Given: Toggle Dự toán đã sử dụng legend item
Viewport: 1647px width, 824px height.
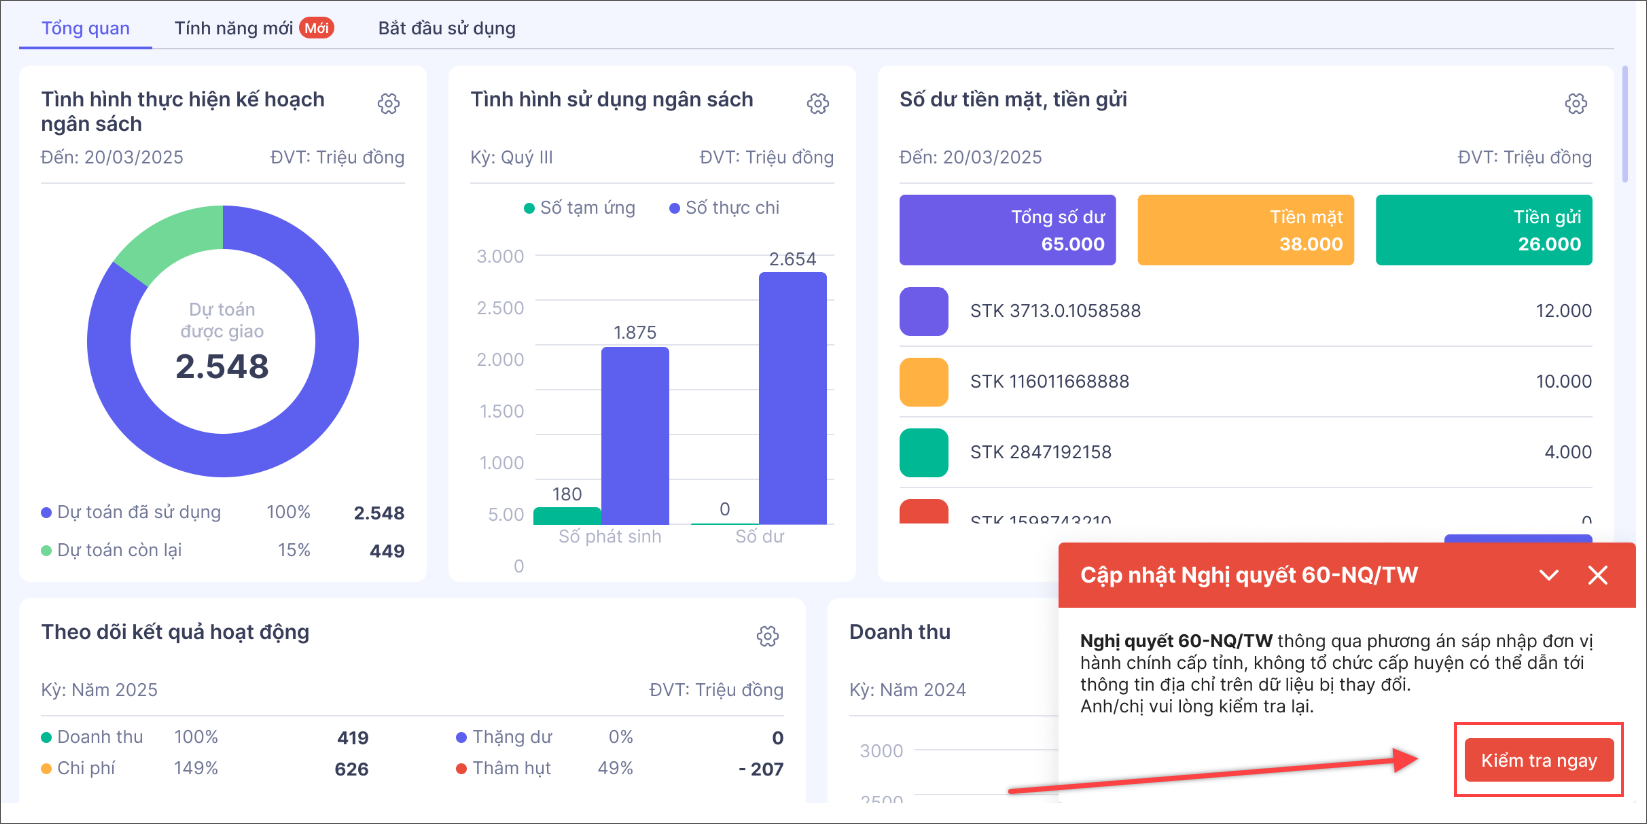Looking at the screenshot, I should [131, 513].
